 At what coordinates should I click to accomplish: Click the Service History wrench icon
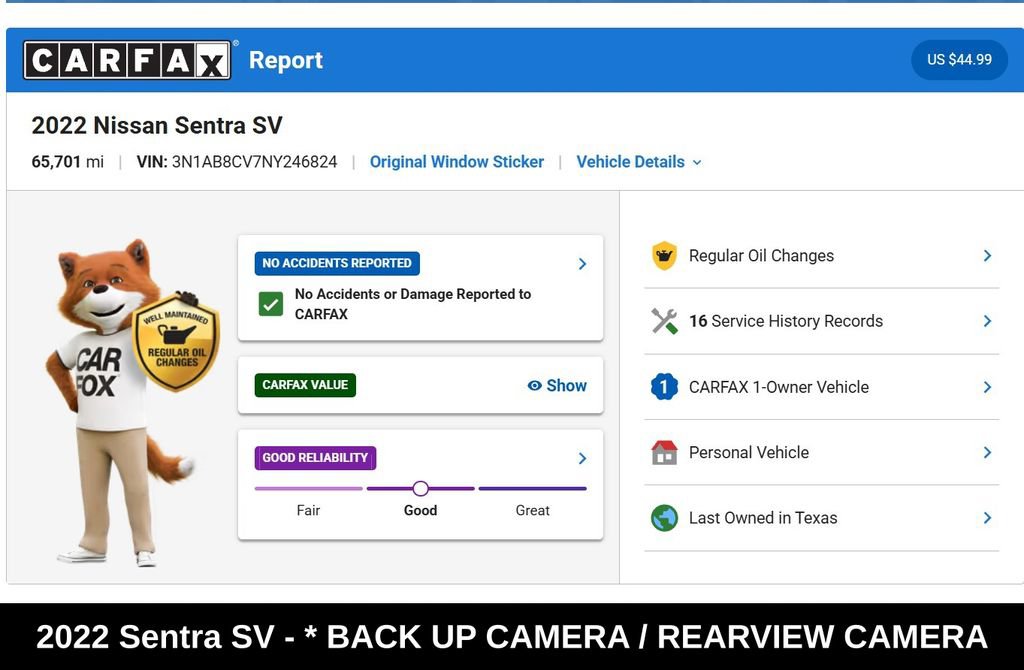pos(664,321)
